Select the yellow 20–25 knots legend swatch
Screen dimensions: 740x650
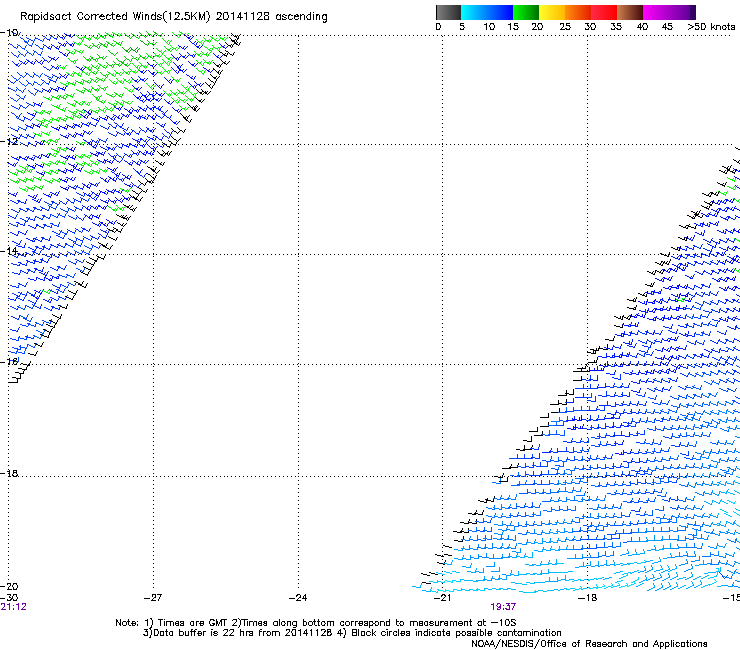552,12
